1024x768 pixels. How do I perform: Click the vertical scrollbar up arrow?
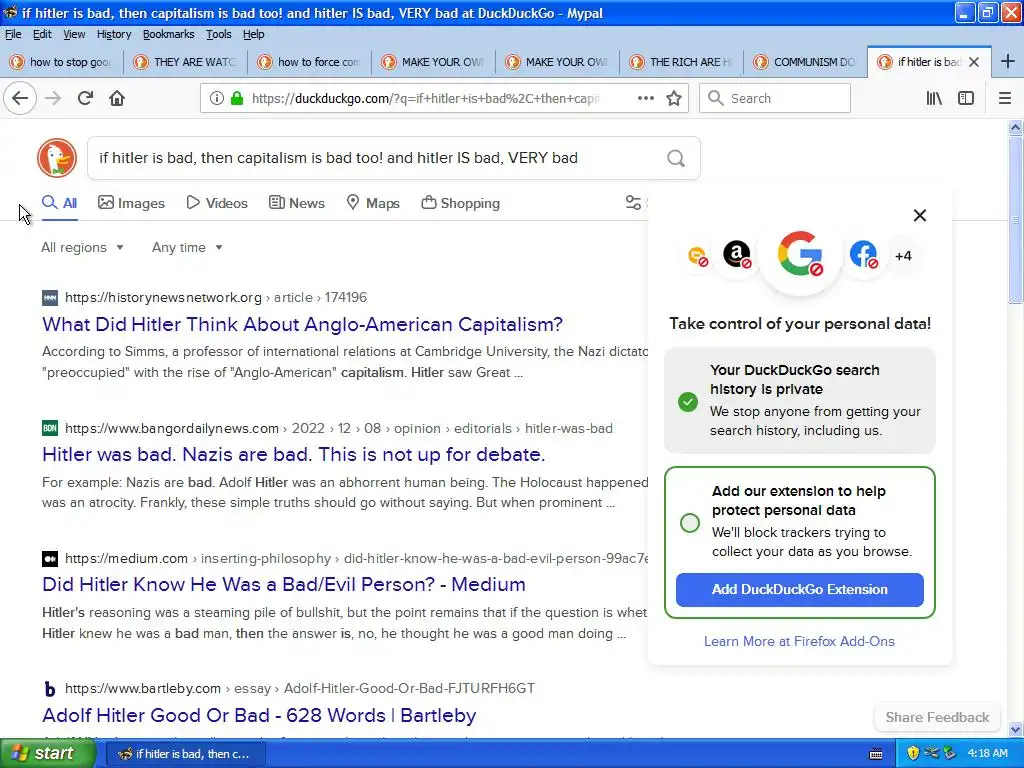pyautogui.click(x=1016, y=127)
